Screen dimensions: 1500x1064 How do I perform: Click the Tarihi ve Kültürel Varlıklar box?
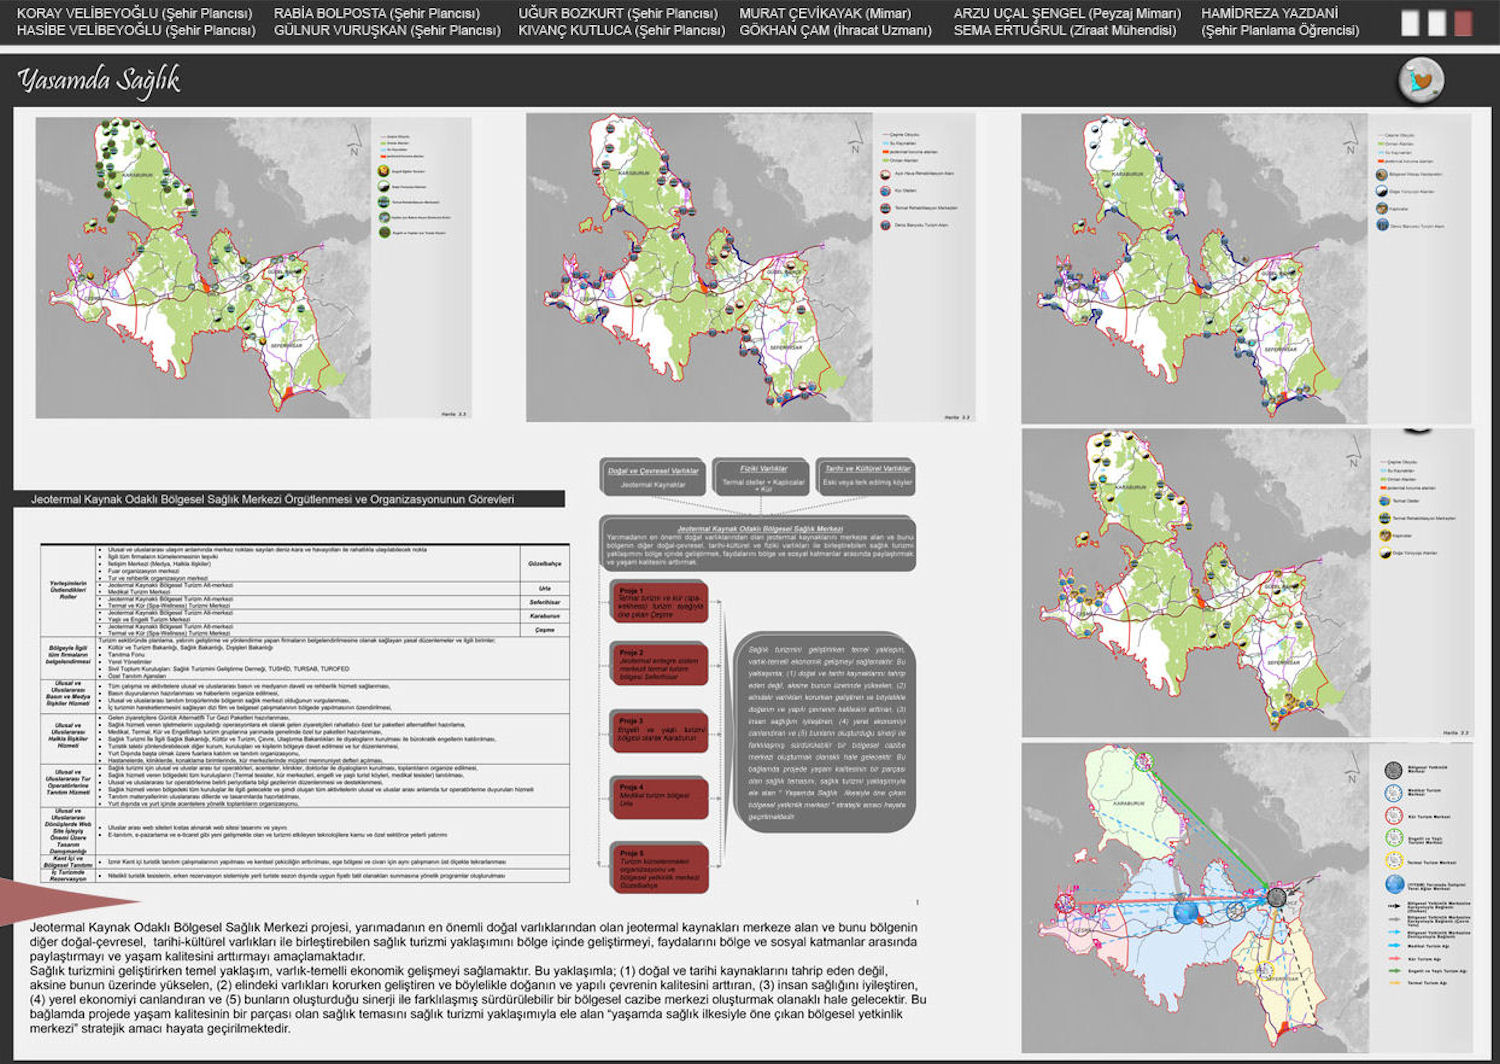click(x=866, y=476)
